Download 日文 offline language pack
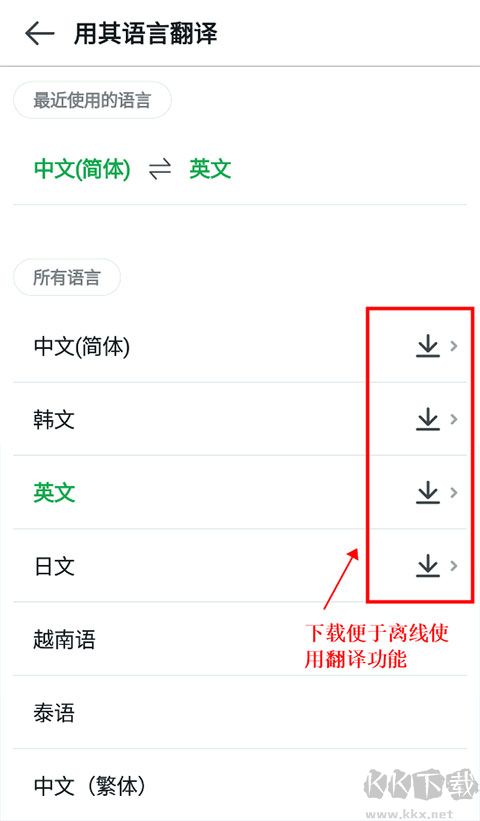 coord(428,566)
